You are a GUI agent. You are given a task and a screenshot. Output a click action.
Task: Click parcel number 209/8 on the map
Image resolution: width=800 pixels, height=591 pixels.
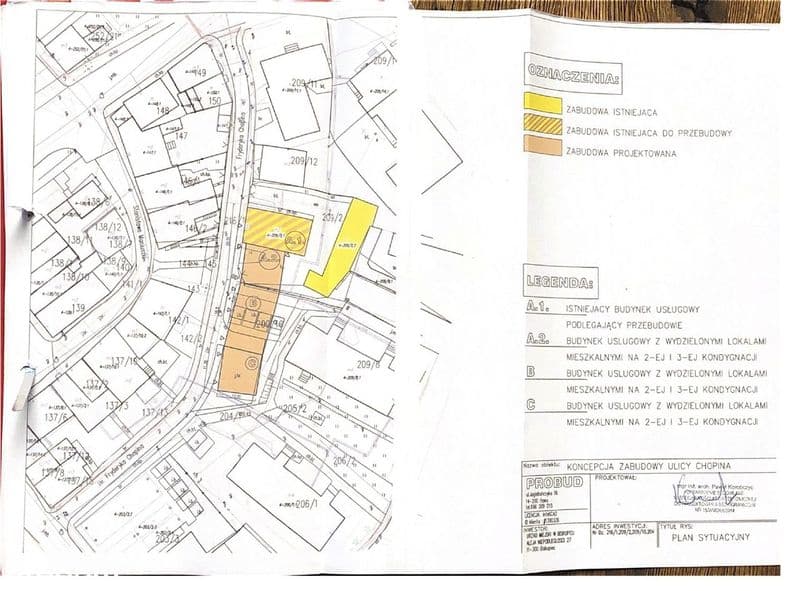coord(368,364)
